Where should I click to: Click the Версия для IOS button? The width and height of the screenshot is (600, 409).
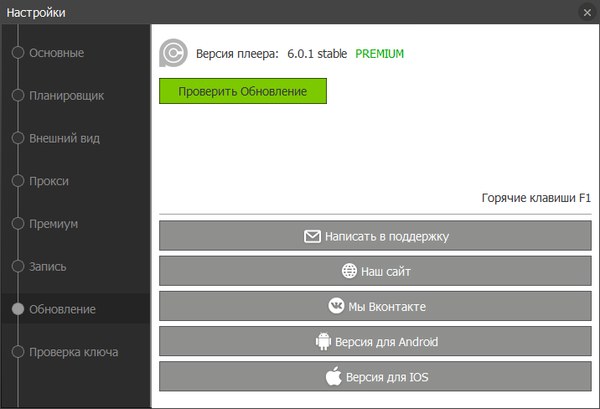tap(377, 377)
